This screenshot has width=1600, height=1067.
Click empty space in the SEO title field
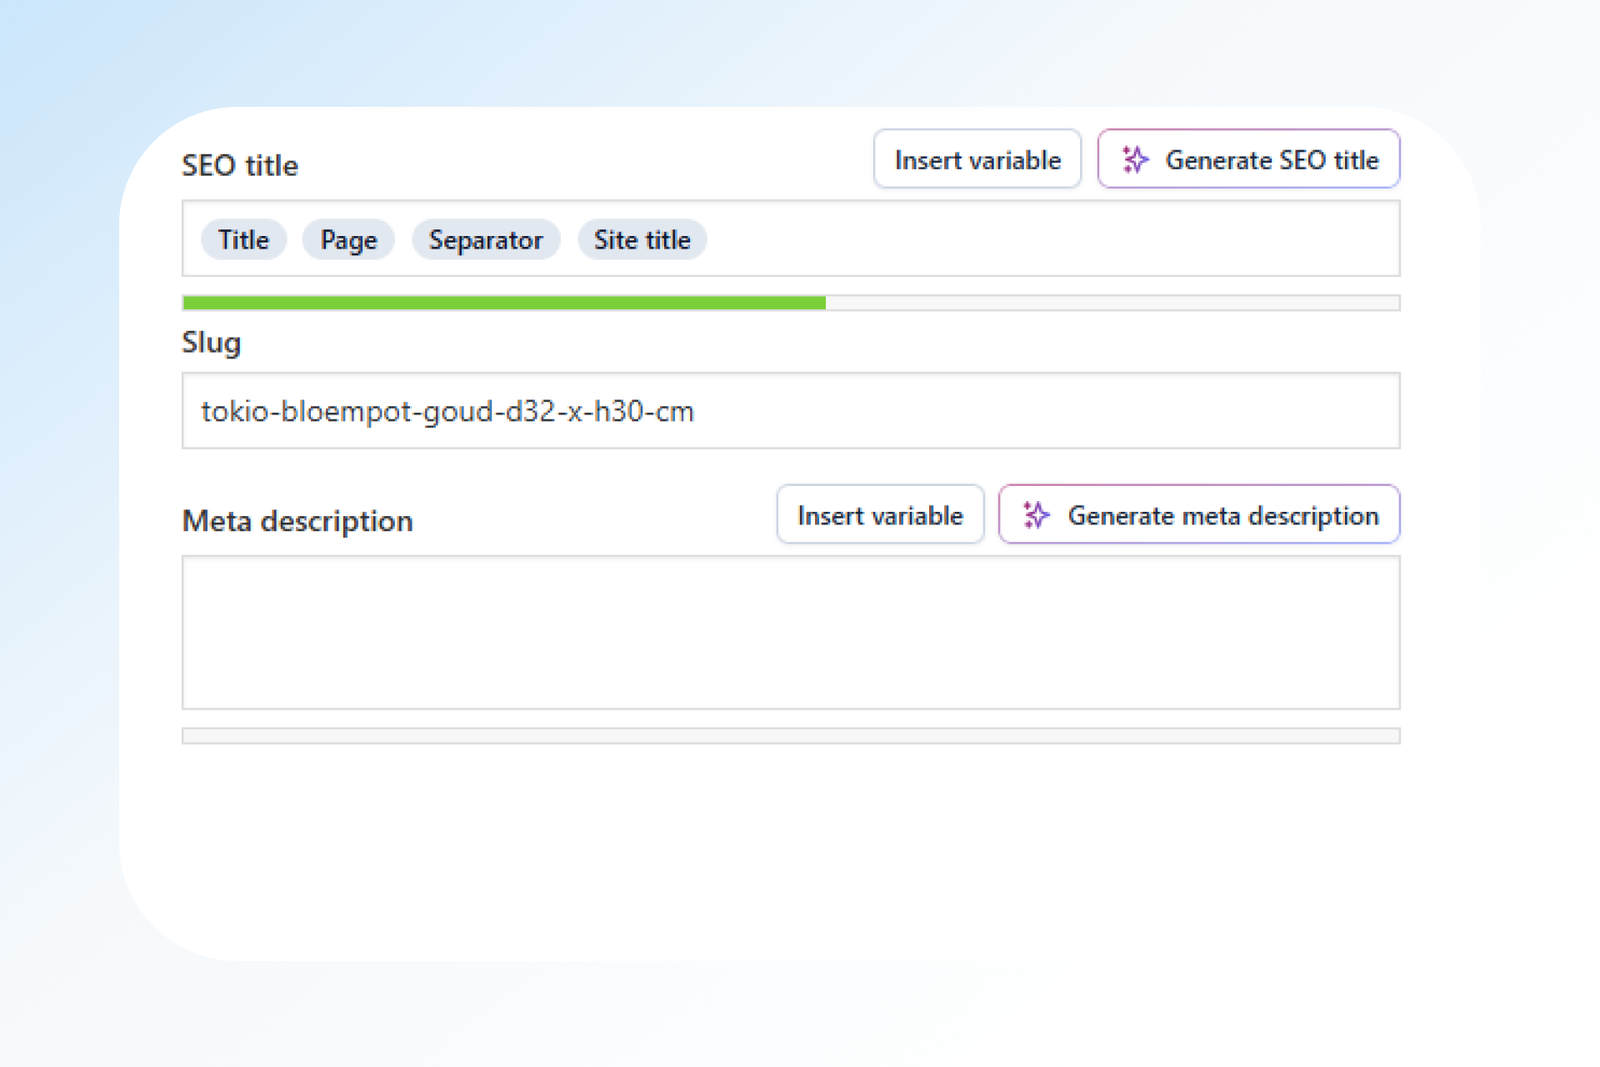(1050, 240)
